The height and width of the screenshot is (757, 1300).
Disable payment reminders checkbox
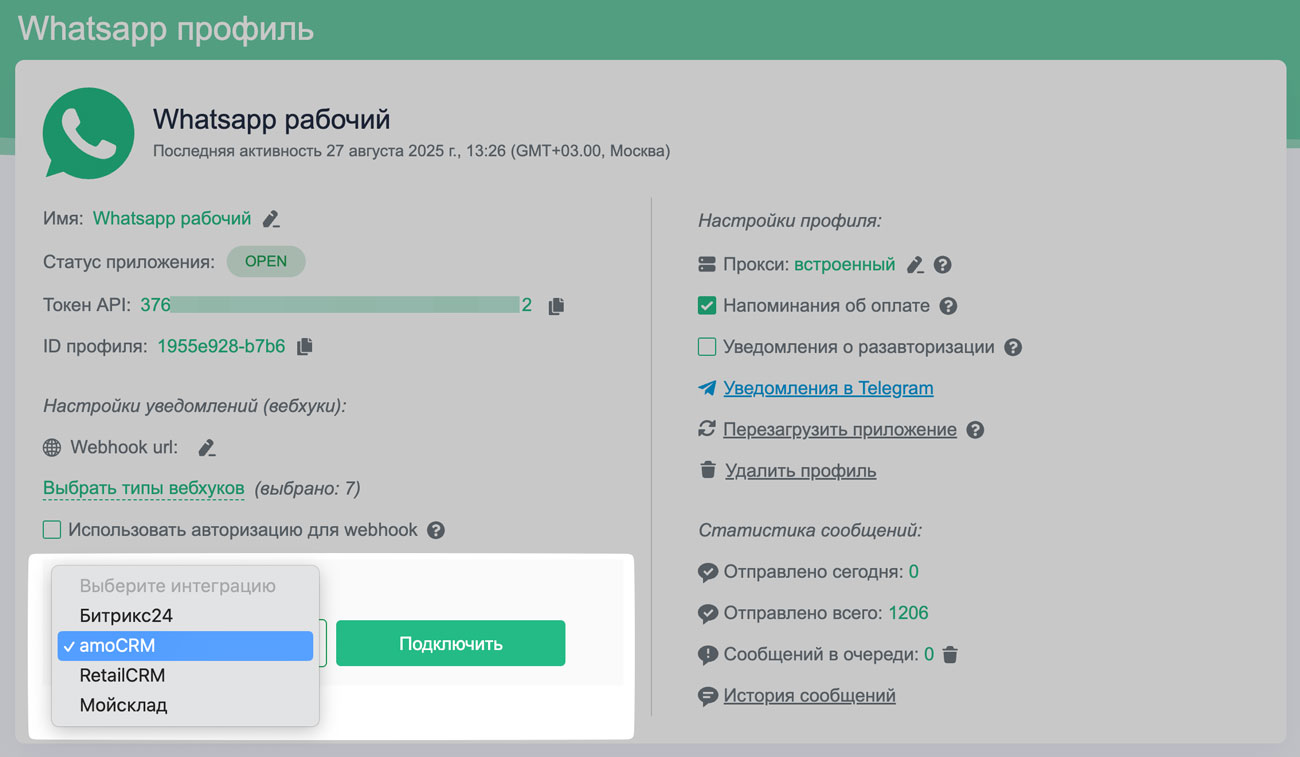pos(707,305)
